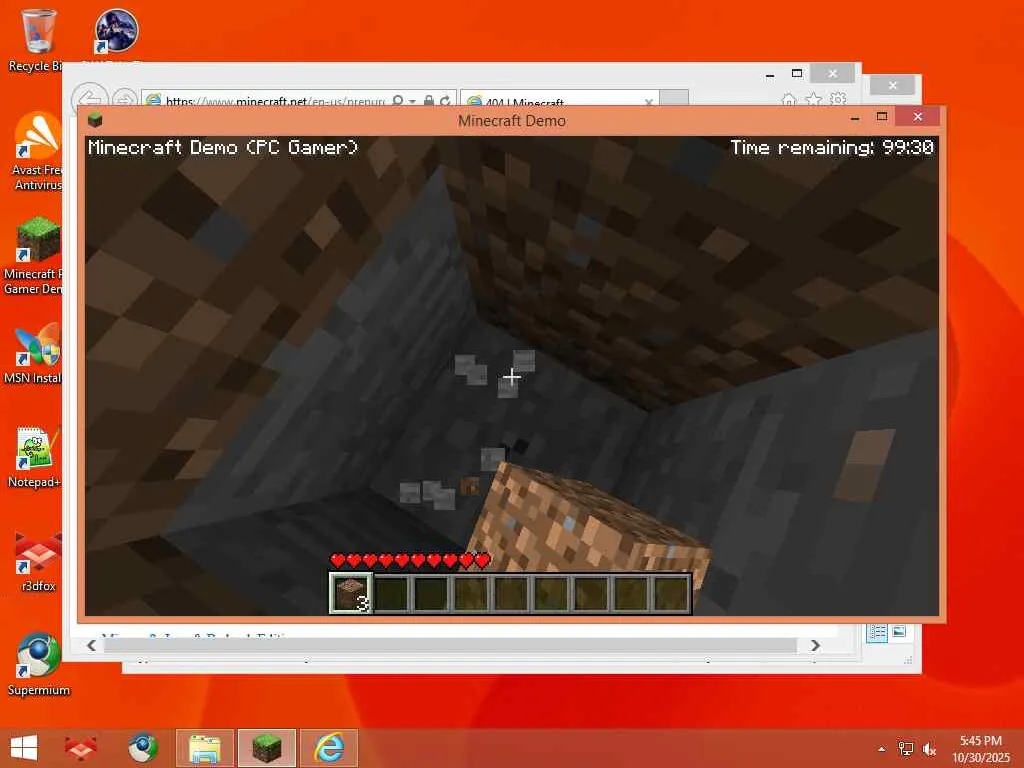
Task: Click the right arrow of IE horizontal scrollbar
Action: [x=815, y=645]
